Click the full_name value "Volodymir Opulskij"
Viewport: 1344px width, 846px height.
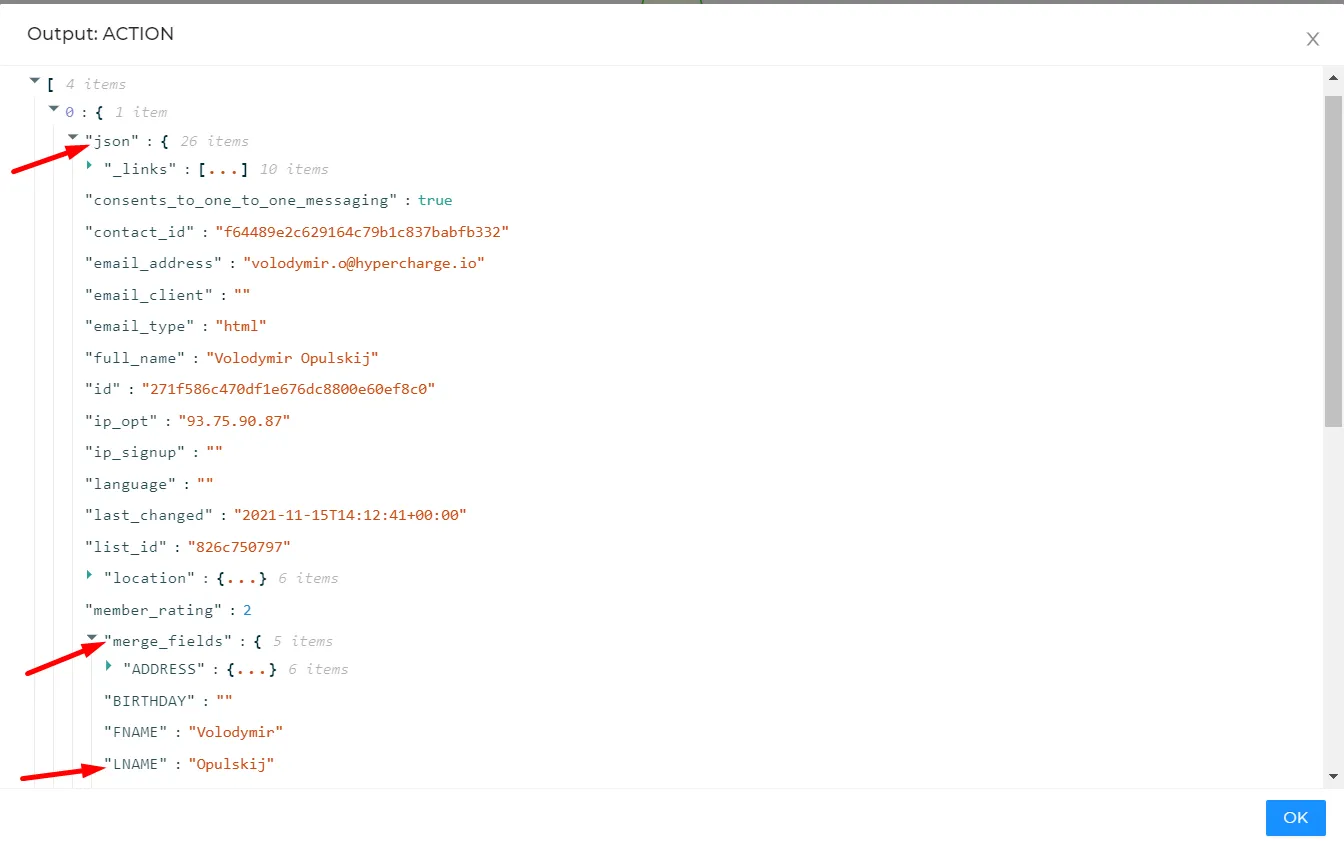click(293, 358)
